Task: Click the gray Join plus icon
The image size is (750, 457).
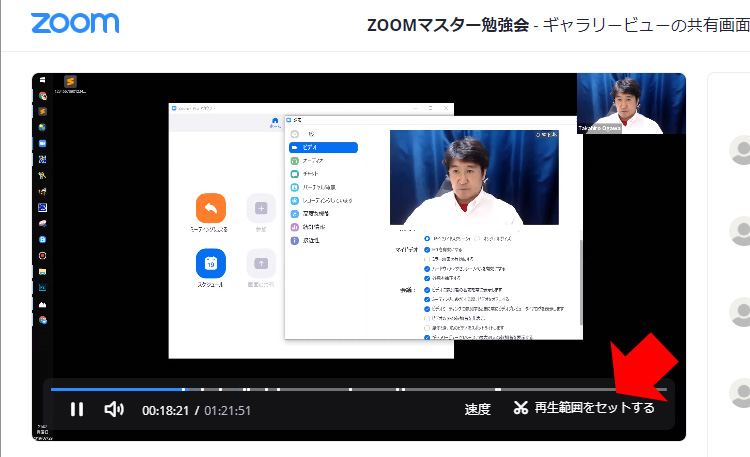Action: tap(261, 208)
